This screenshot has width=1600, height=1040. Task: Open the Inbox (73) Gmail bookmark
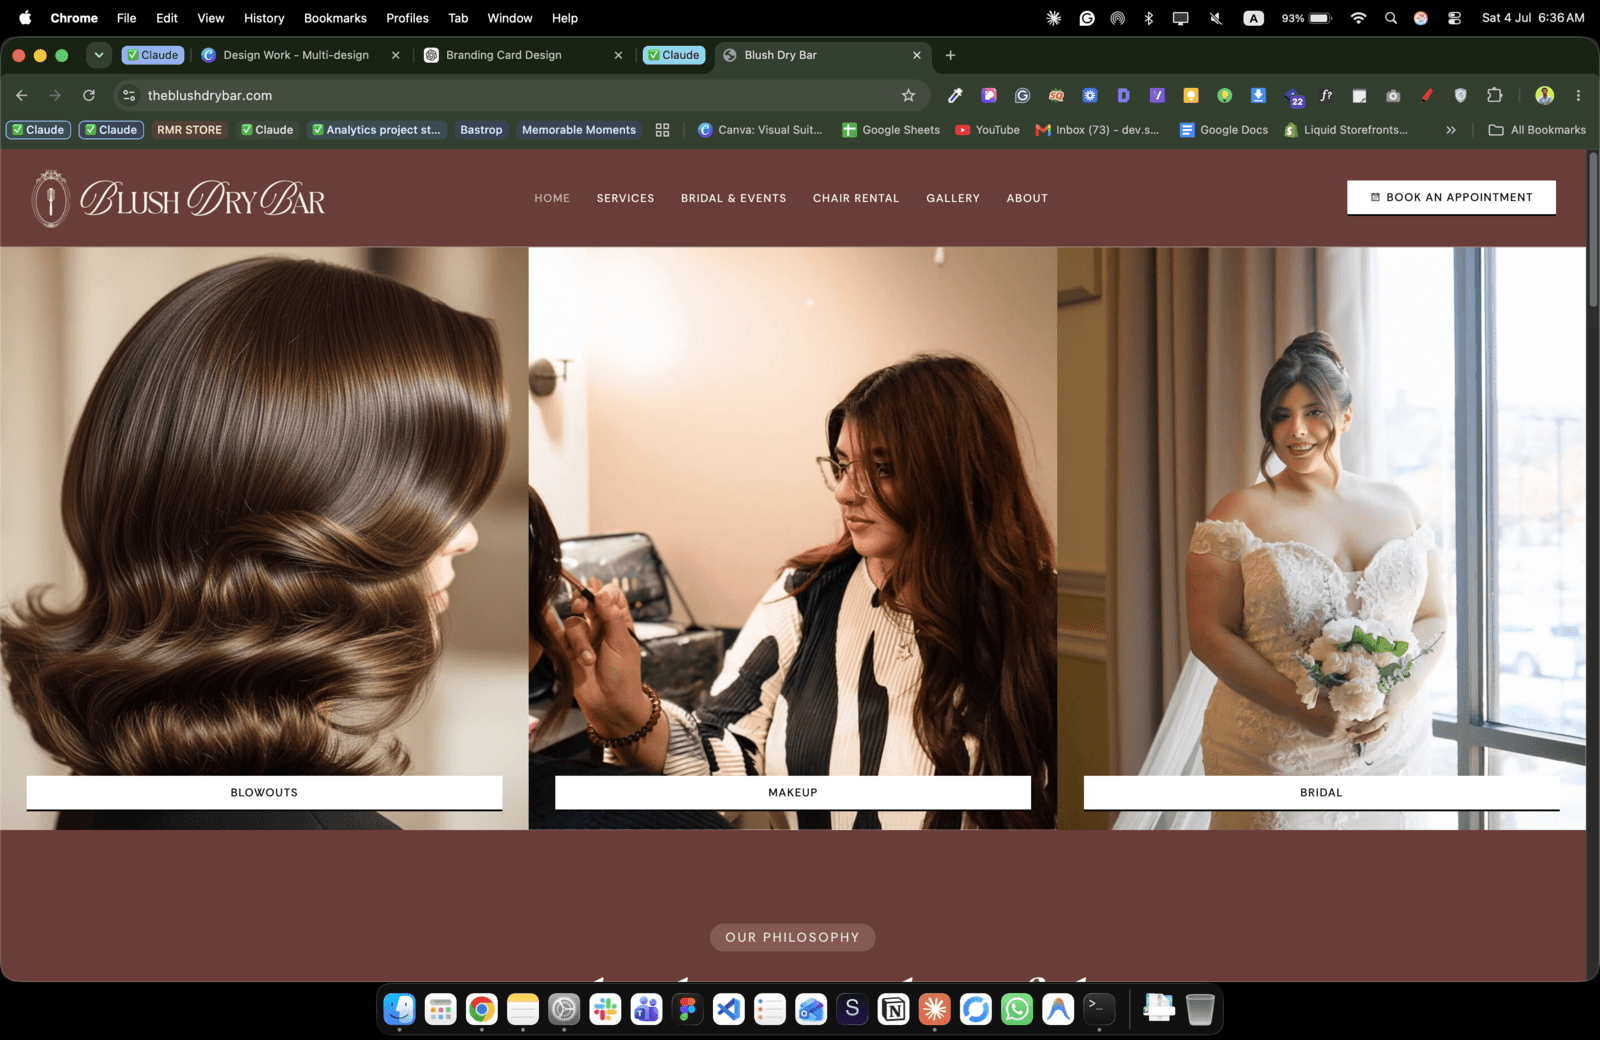[1097, 130]
